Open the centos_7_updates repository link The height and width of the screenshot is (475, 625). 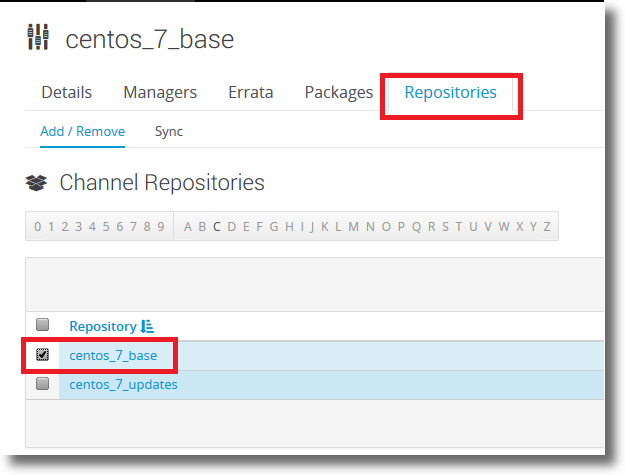tap(124, 385)
